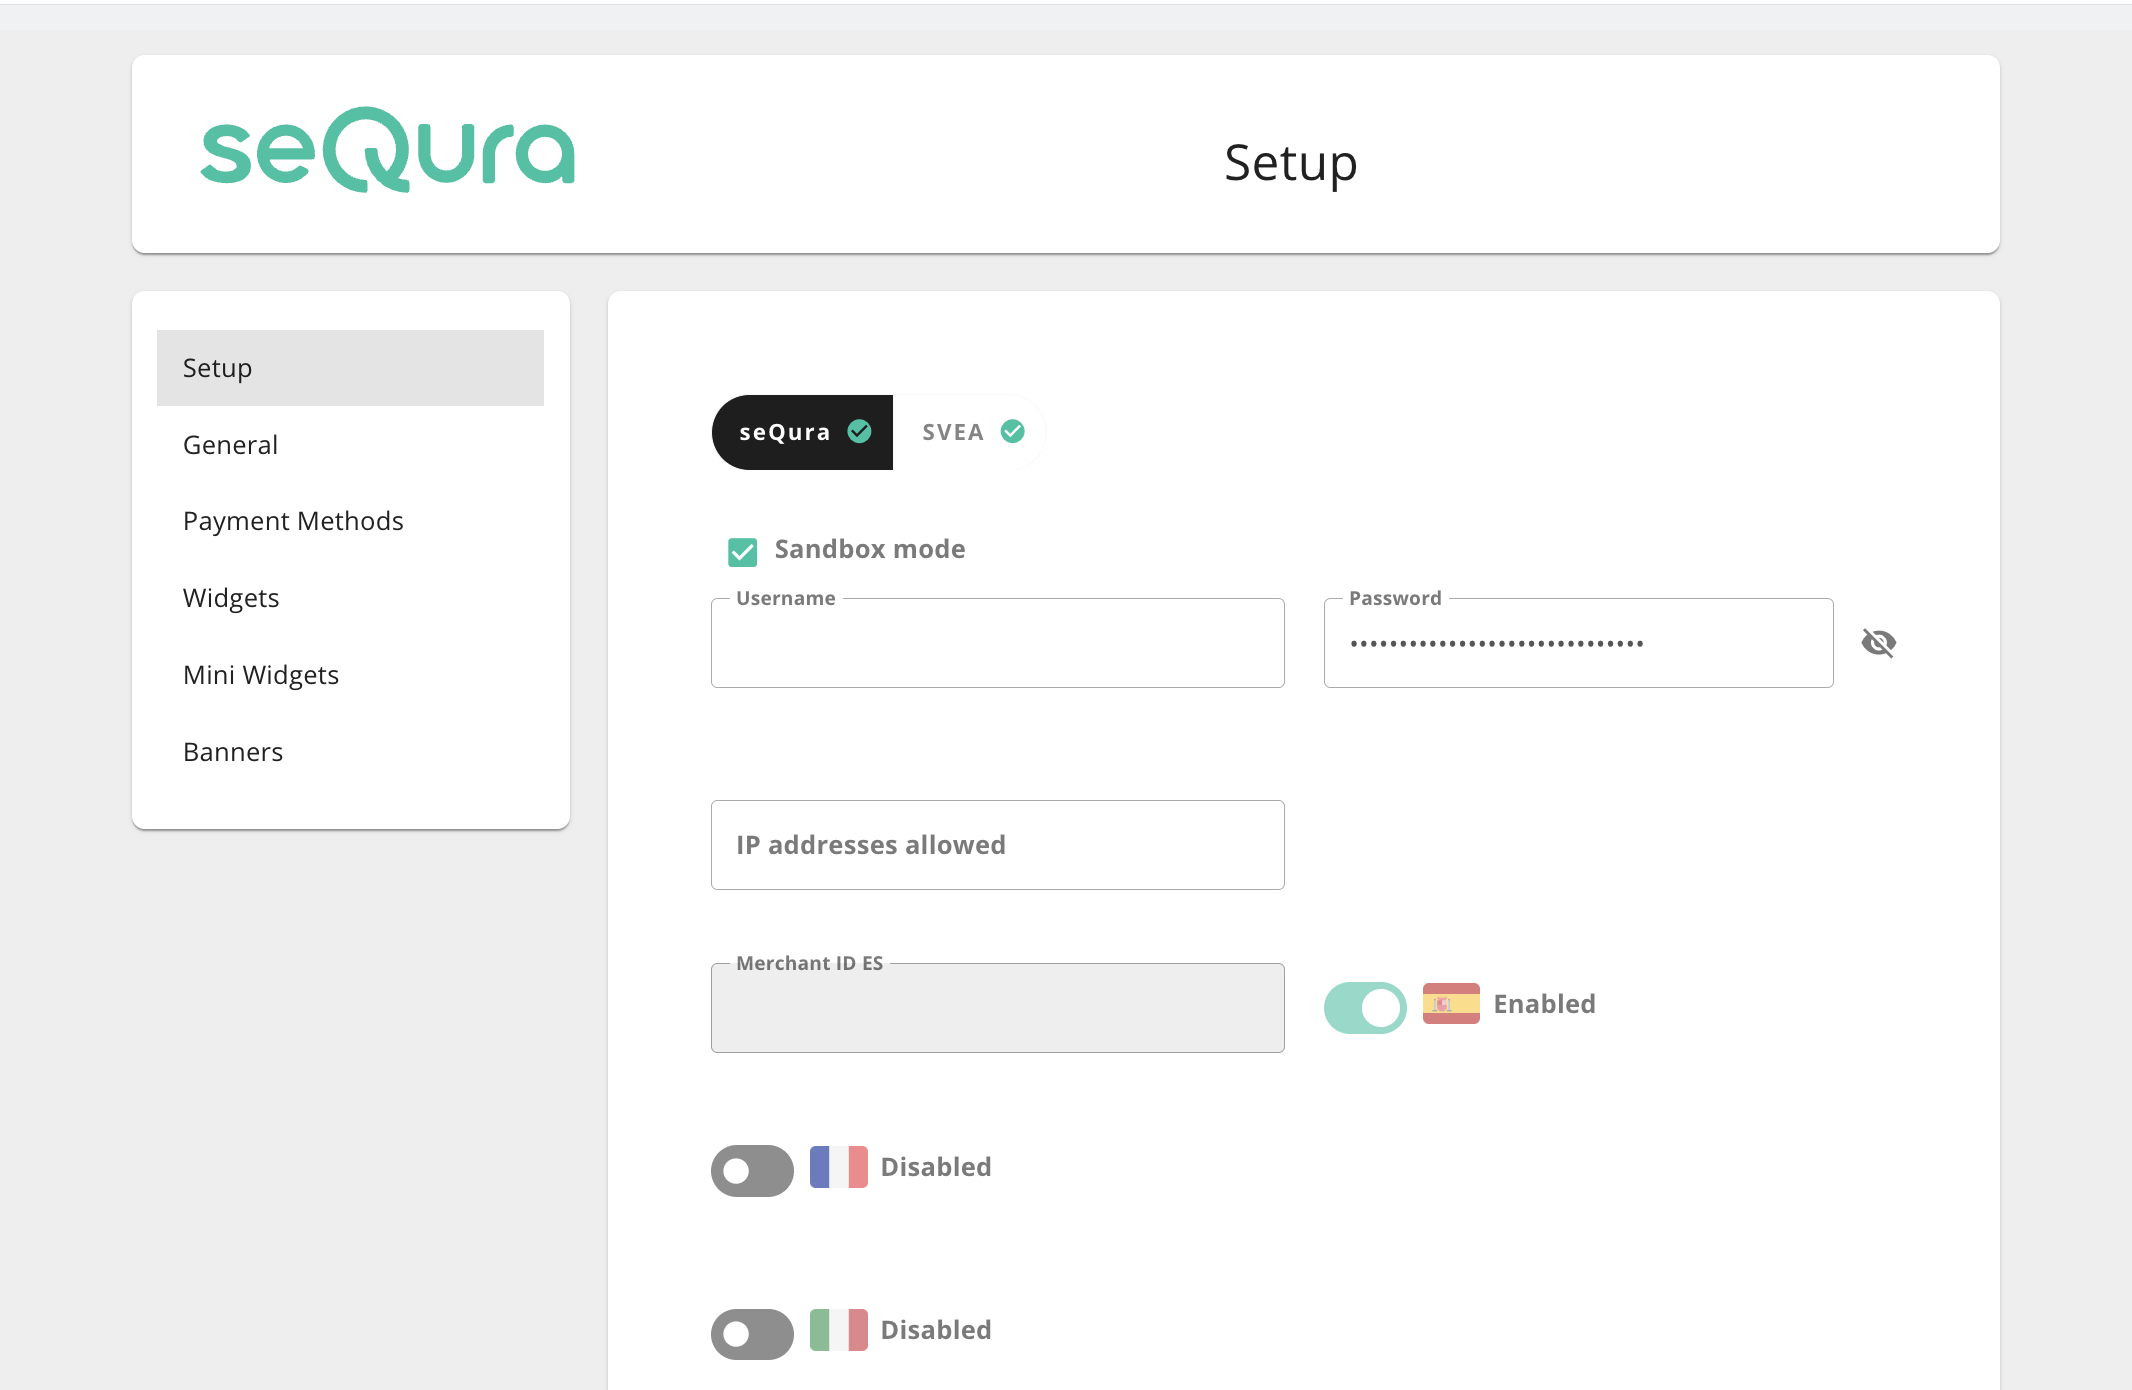The image size is (2132, 1390).
Task: Open the Widgets sidebar item
Action: coord(350,598)
